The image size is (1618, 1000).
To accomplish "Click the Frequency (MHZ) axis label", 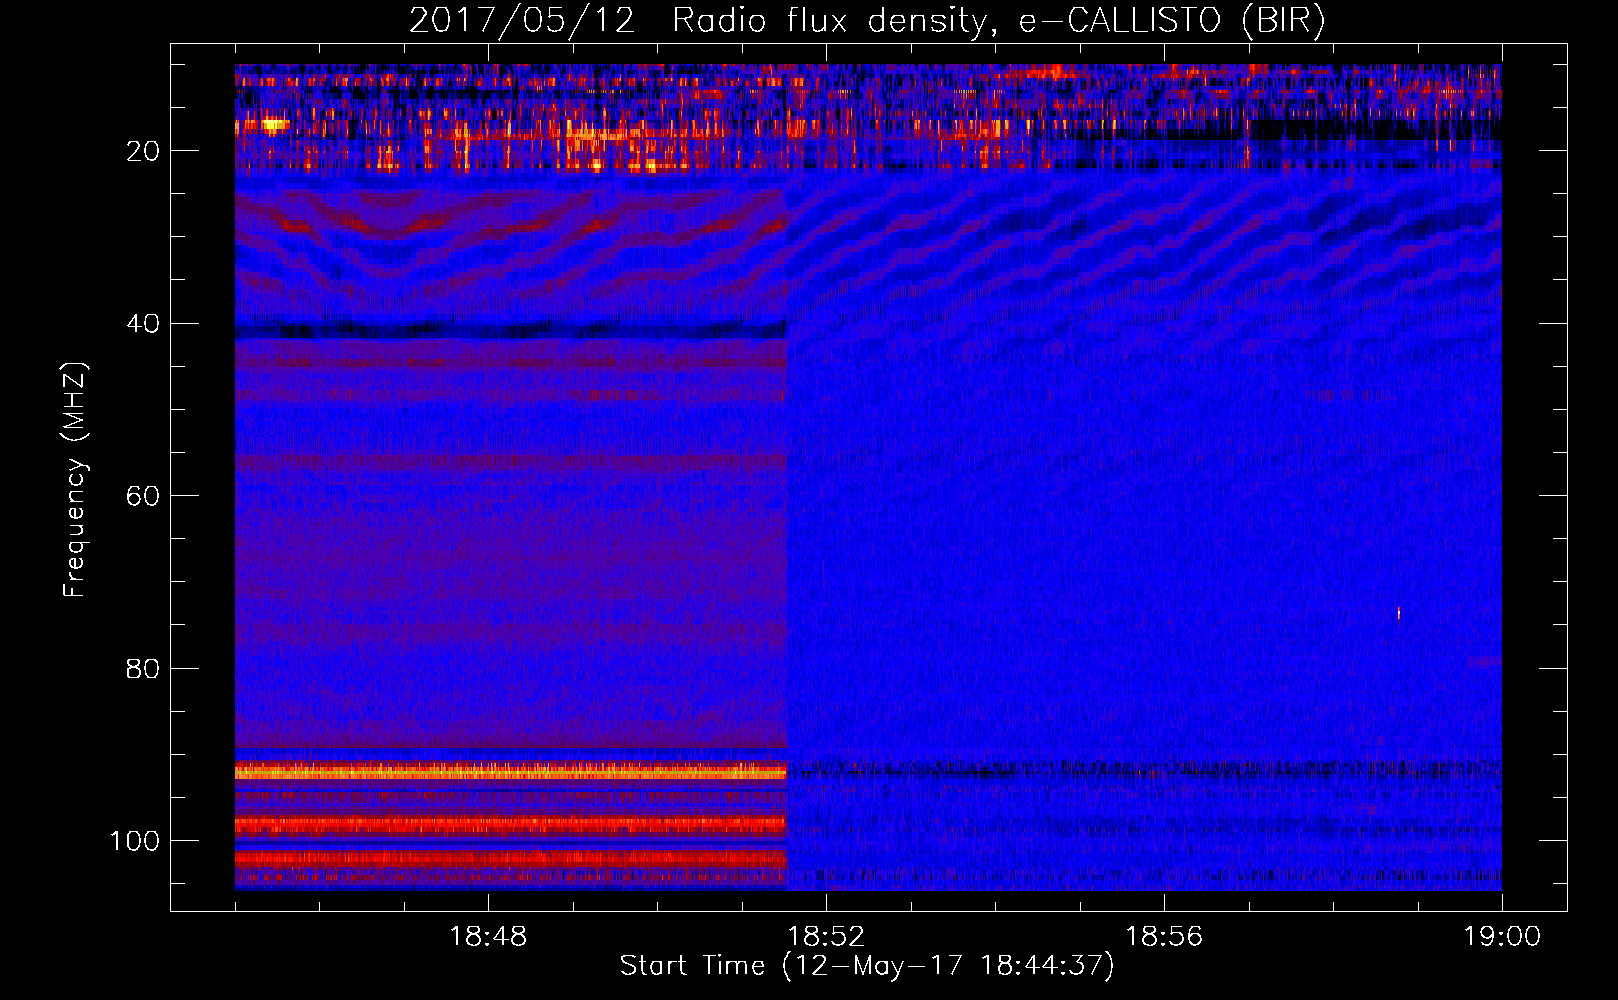I will click(75, 480).
